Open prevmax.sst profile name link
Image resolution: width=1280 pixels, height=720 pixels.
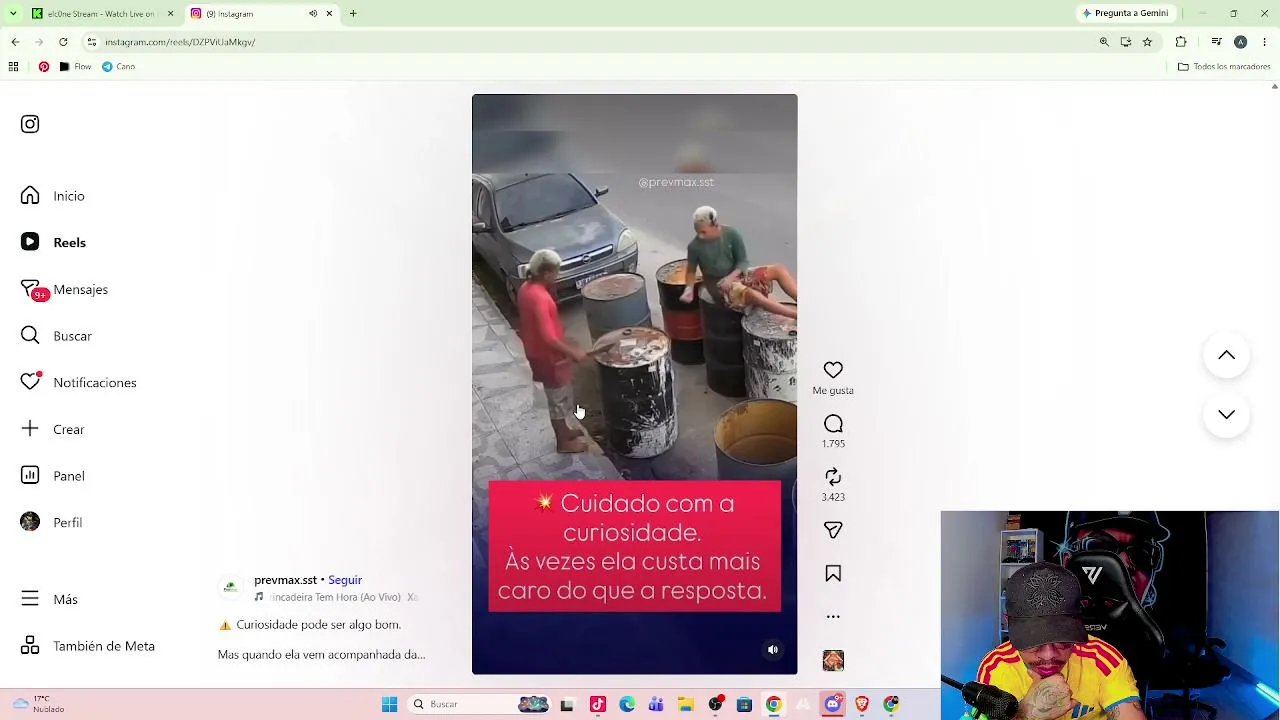point(285,580)
